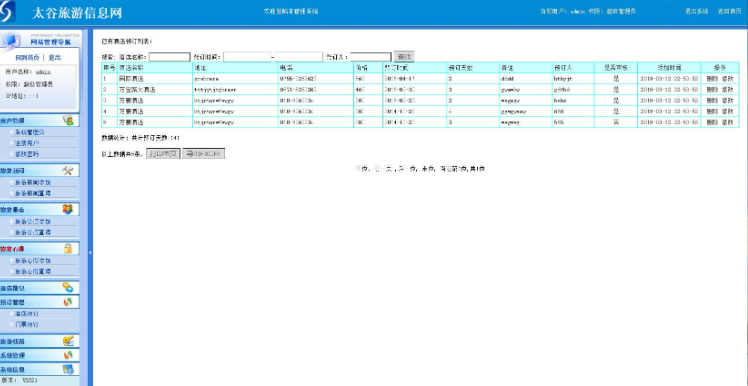The width and height of the screenshot is (748, 386).
Task: Click the 预订管理 section icon
Action: pyautogui.click(x=68, y=302)
